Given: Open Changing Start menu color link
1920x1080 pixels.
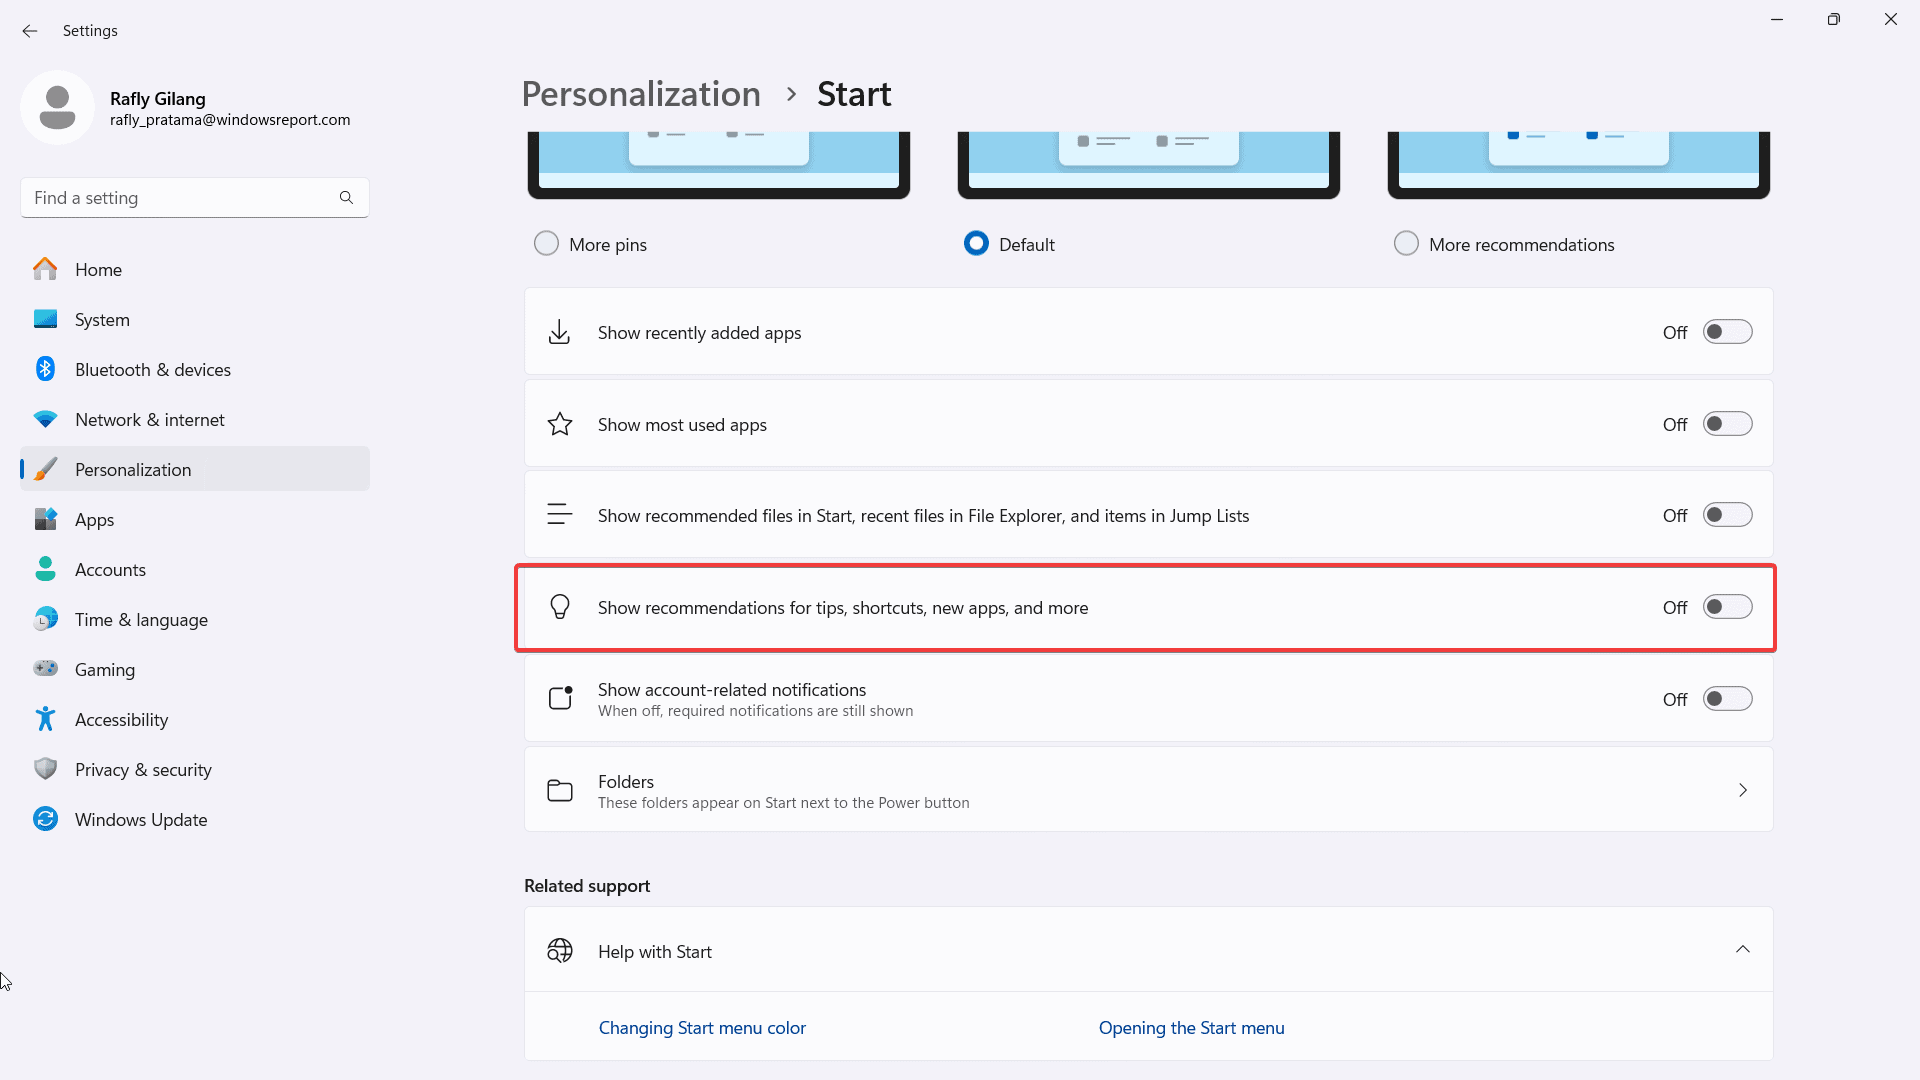Looking at the screenshot, I should (702, 1027).
